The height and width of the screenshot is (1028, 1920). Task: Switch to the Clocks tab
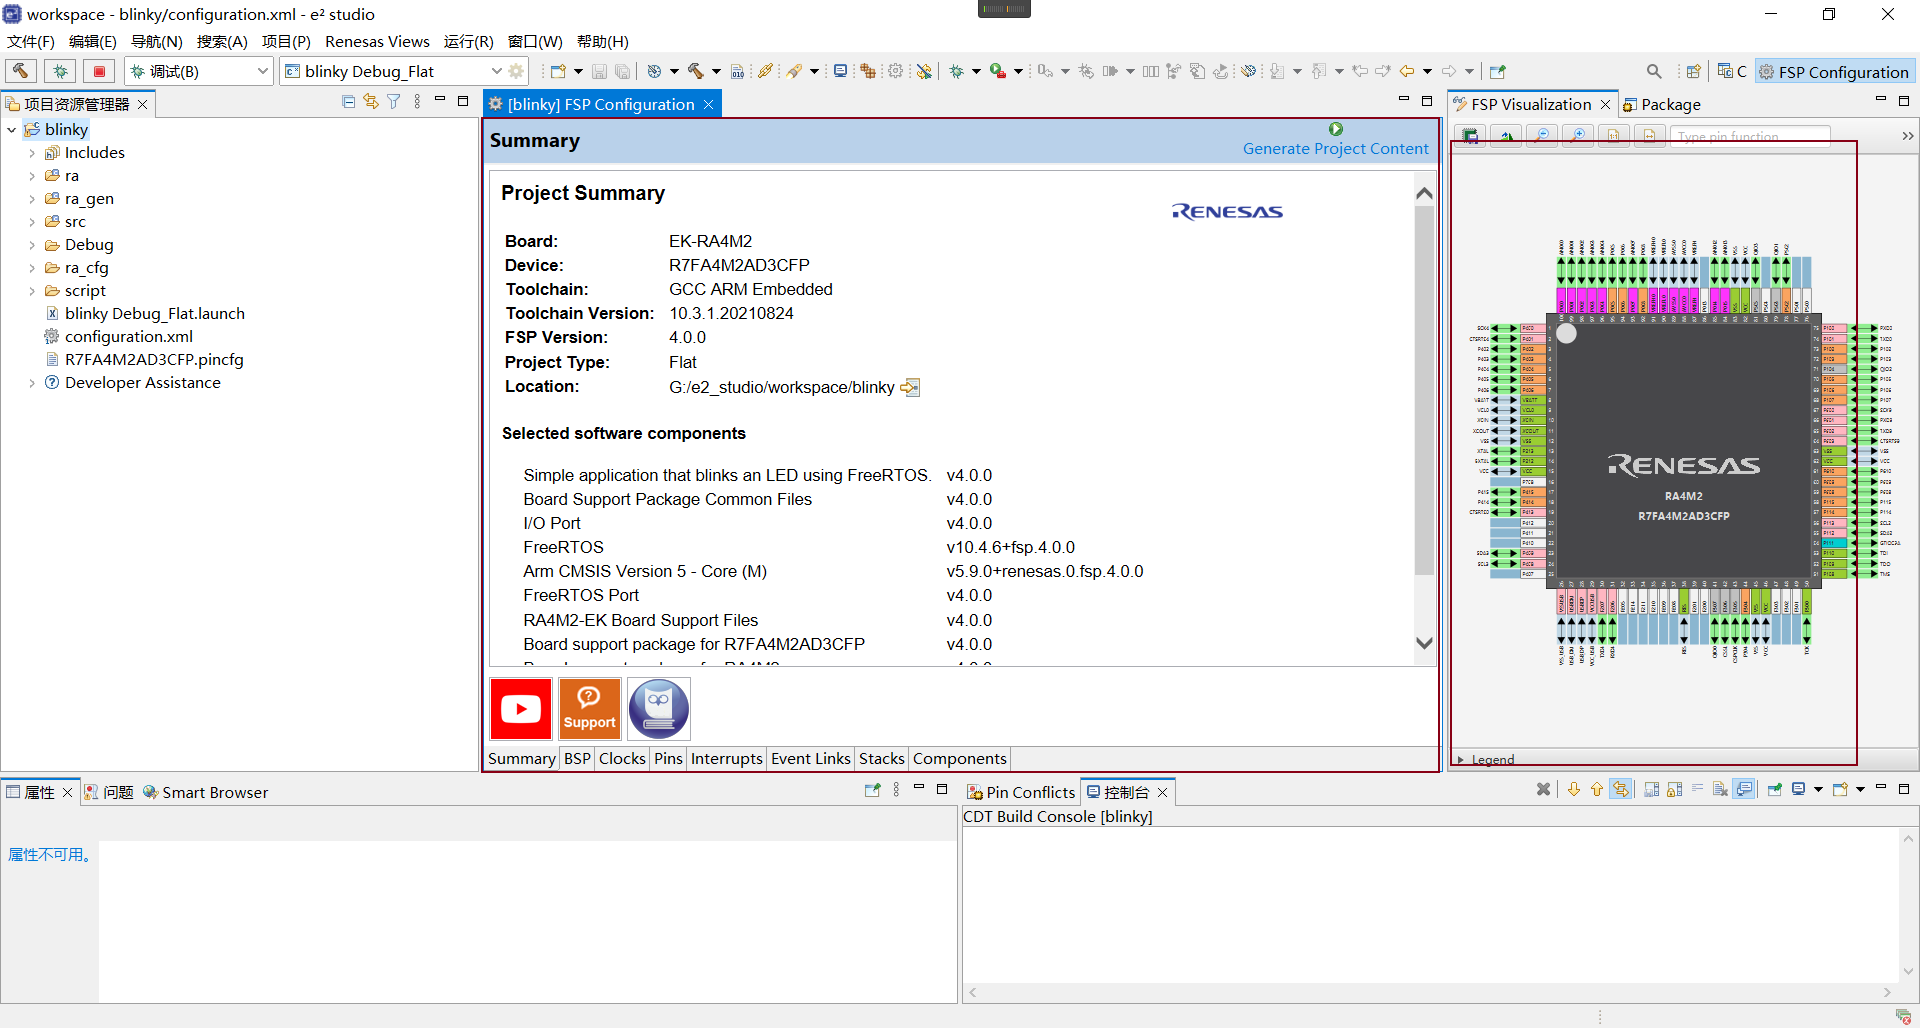click(622, 759)
